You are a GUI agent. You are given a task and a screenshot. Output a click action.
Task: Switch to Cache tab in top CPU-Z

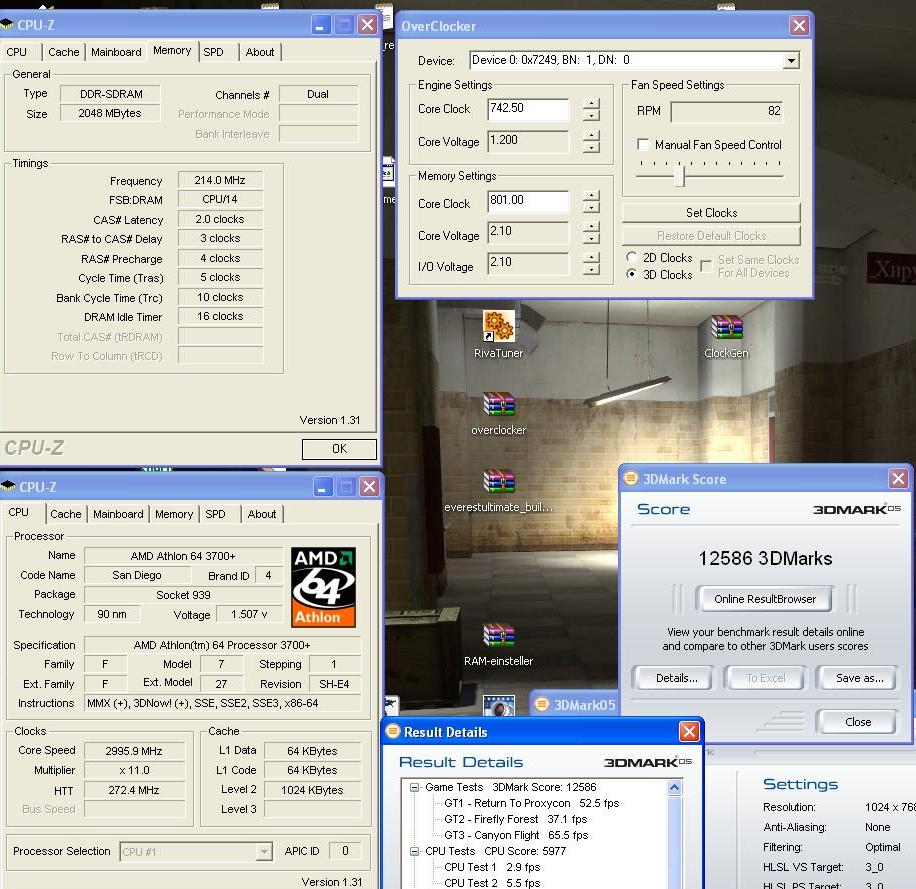64,52
